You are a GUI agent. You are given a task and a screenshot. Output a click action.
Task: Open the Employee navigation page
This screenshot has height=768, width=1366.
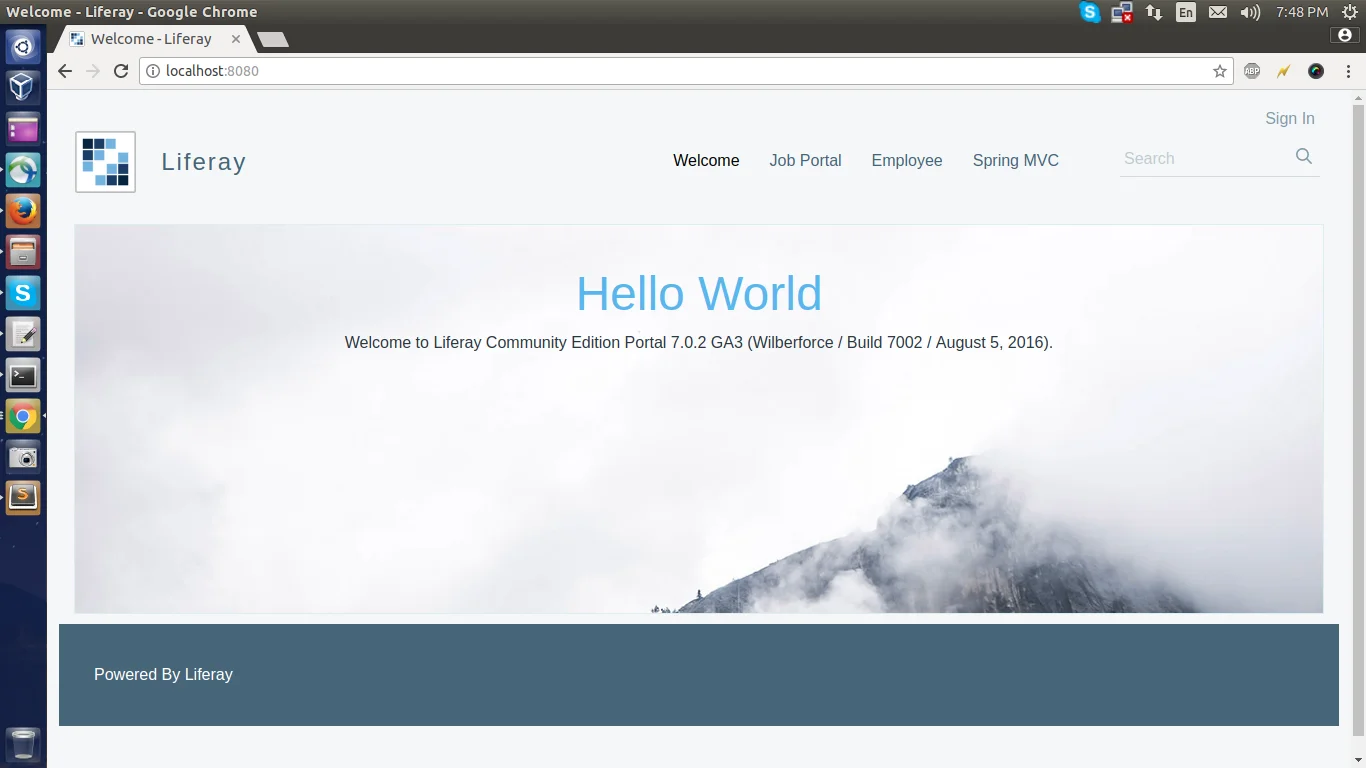click(907, 160)
